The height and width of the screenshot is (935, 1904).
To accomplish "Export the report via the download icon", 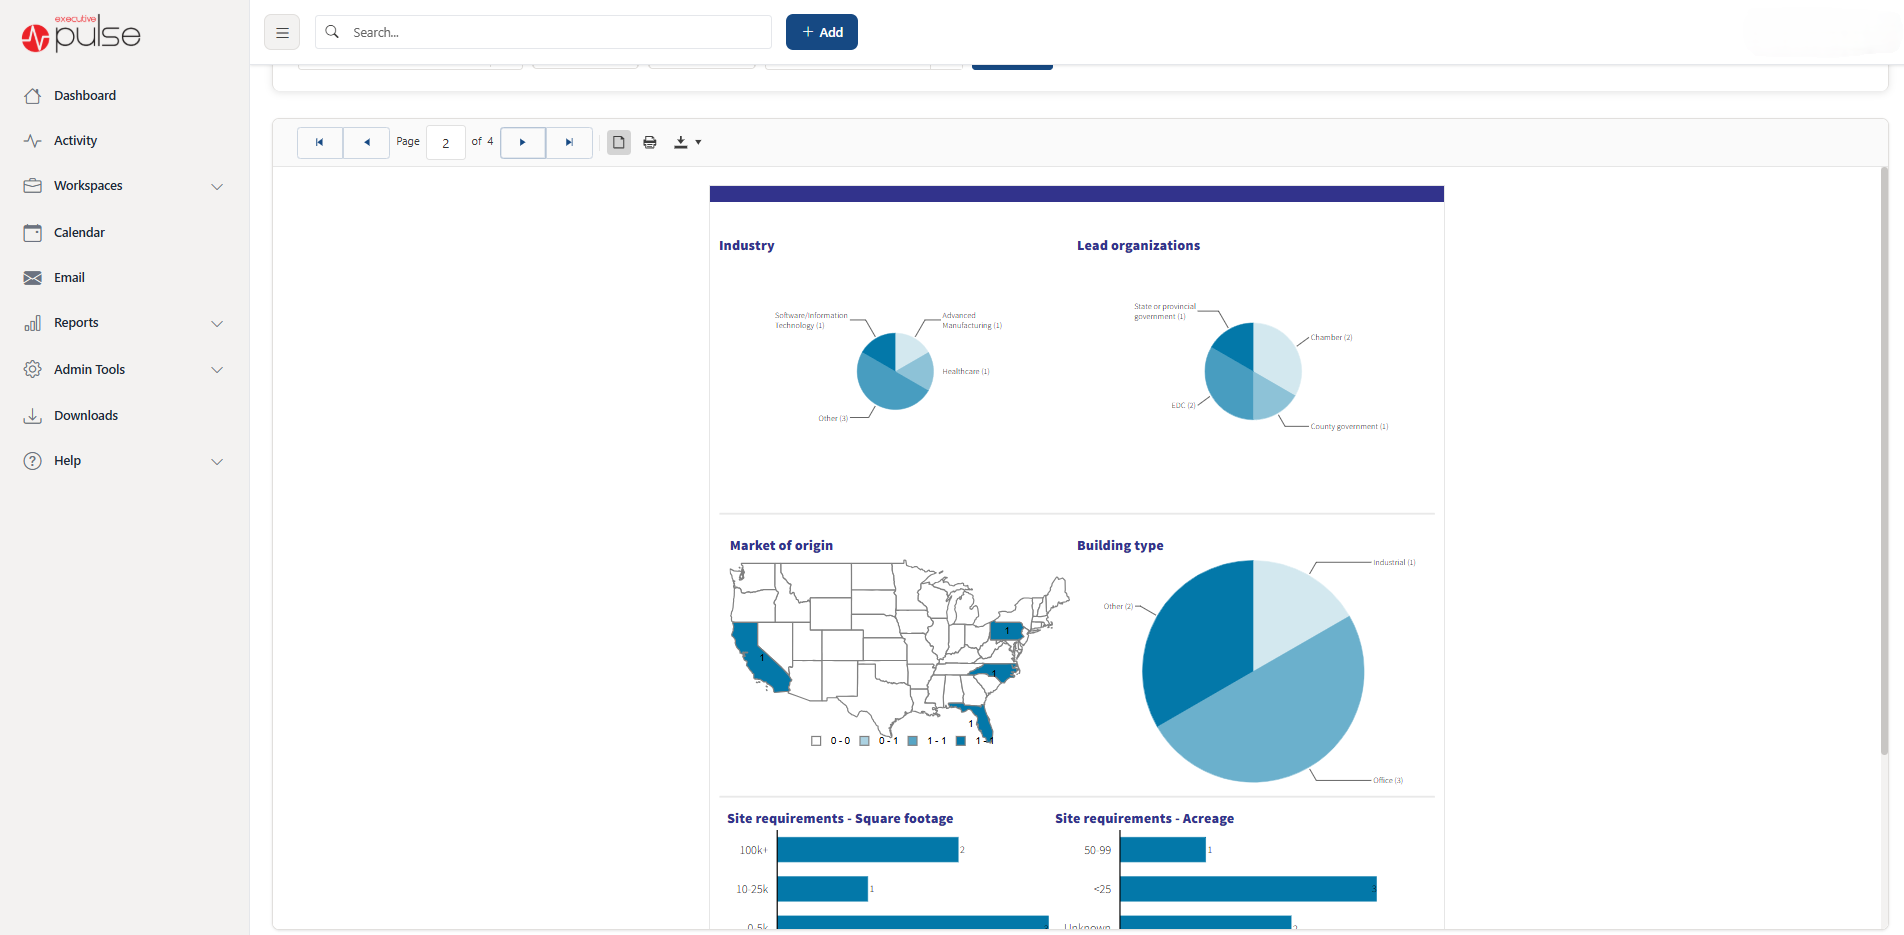I will click(x=680, y=142).
